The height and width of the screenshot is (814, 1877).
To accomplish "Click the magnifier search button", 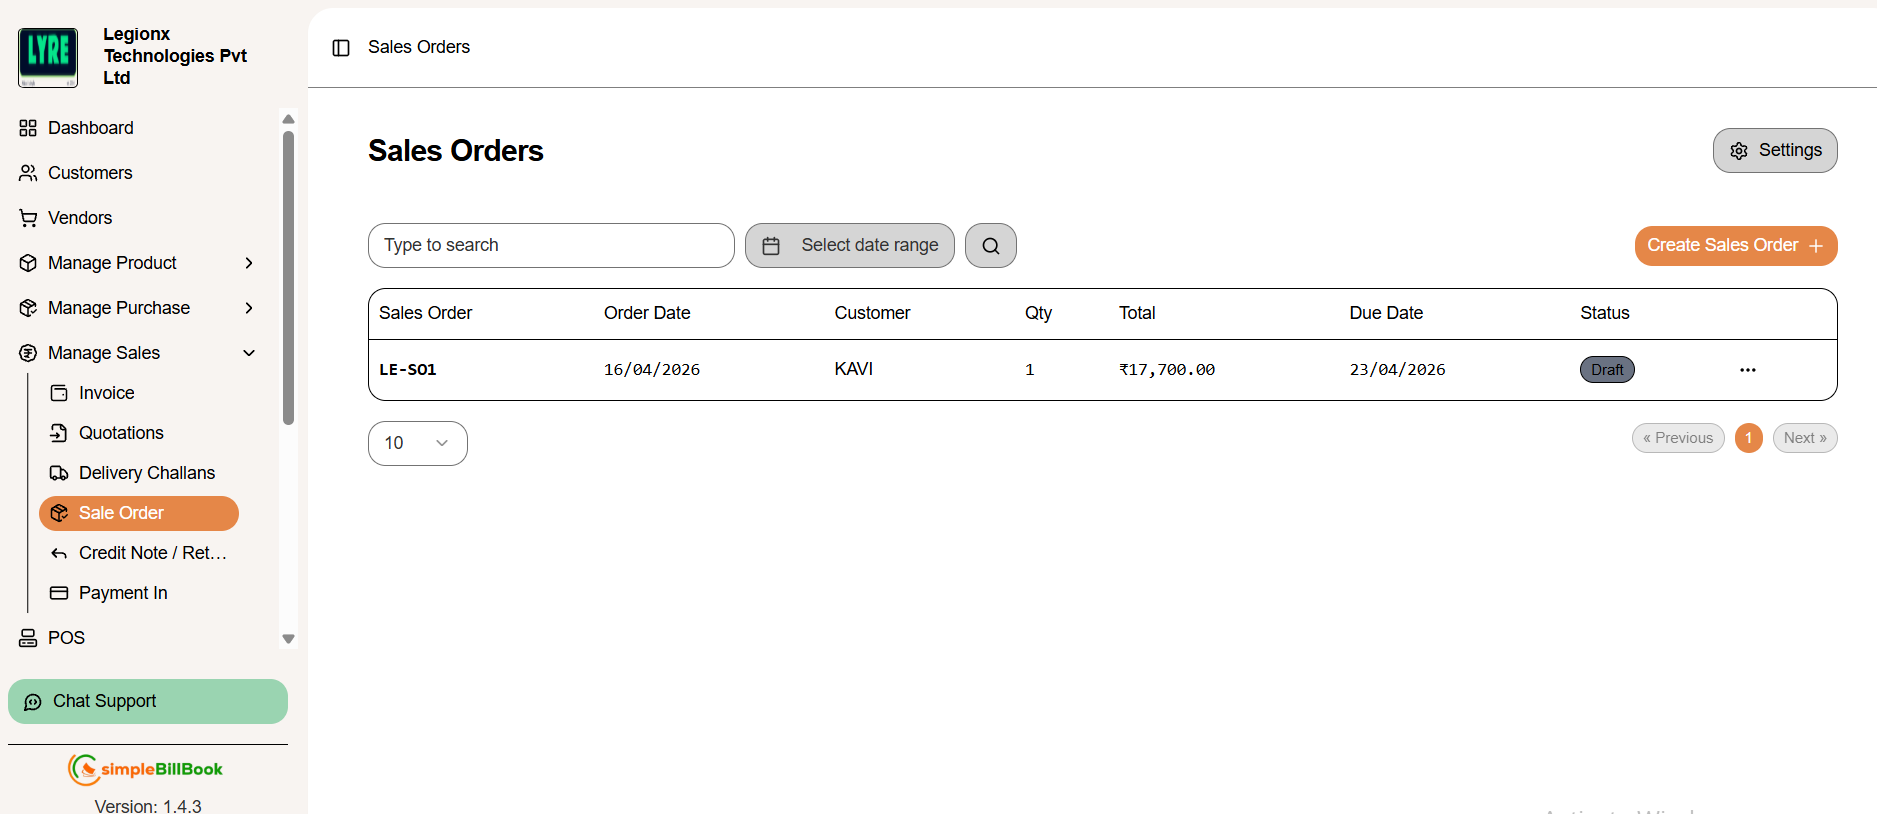I will pyautogui.click(x=991, y=246).
